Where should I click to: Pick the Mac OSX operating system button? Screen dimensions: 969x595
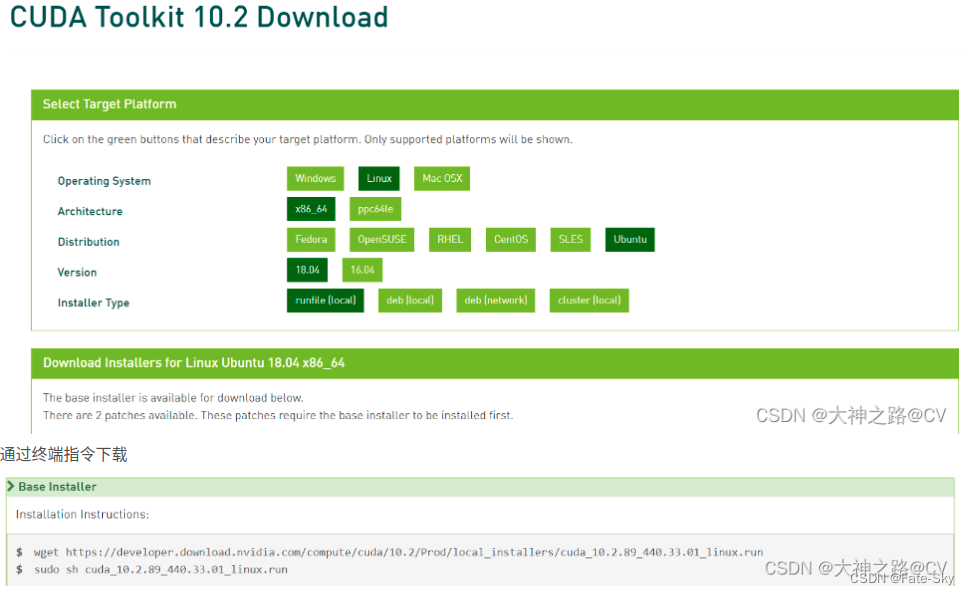(x=442, y=179)
